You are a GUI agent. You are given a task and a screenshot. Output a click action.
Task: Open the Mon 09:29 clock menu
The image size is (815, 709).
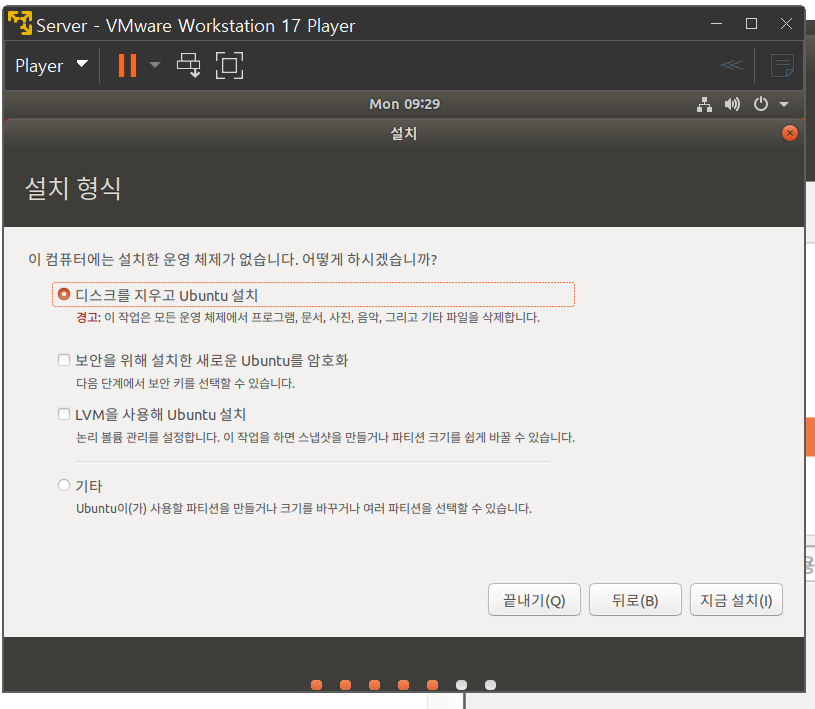point(404,104)
